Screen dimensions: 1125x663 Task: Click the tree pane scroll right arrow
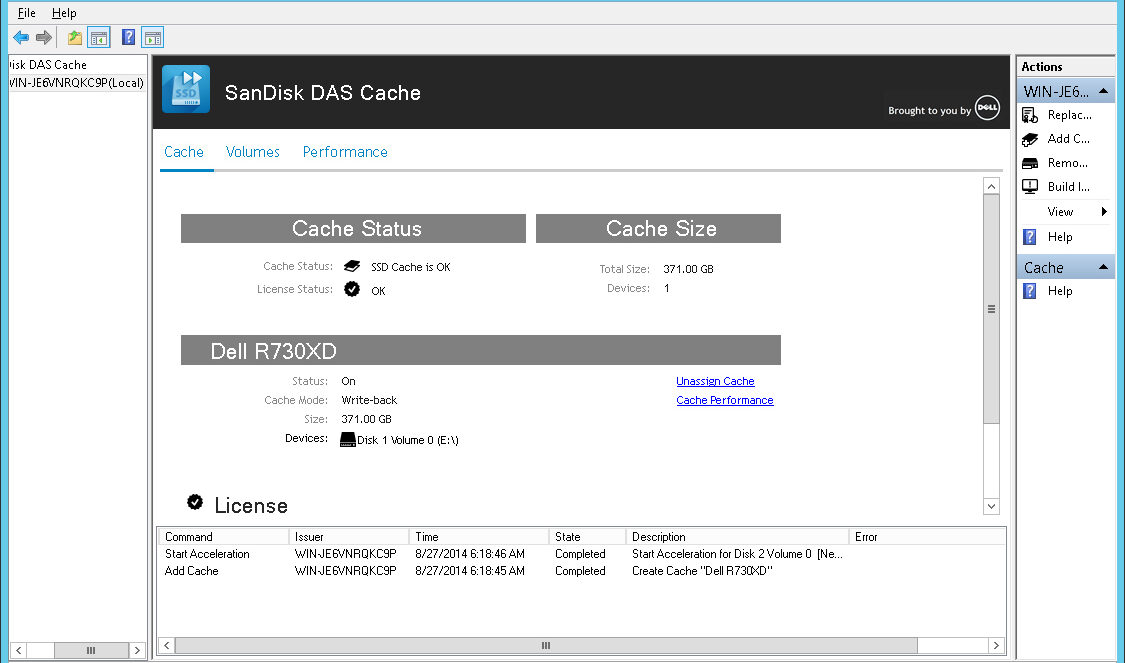tap(137, 650)
